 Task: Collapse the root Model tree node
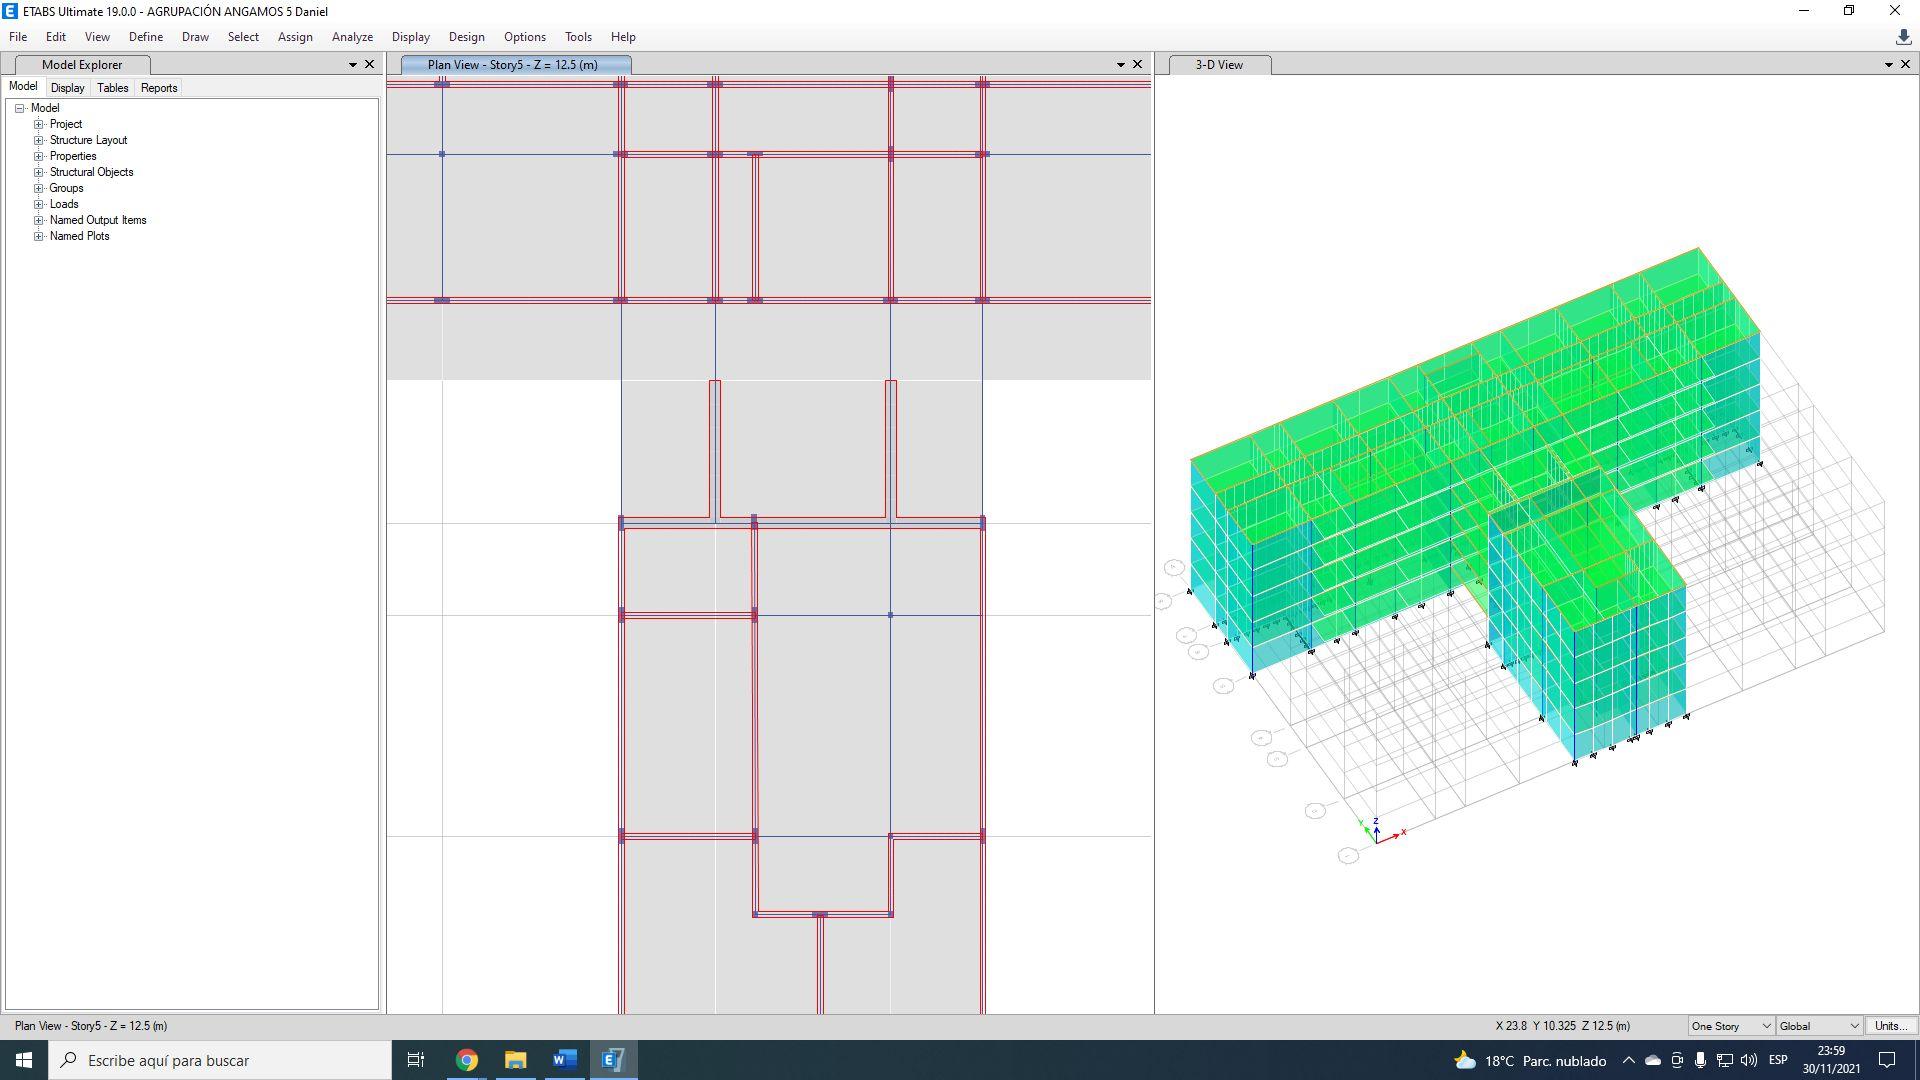(x=20, y=108)
